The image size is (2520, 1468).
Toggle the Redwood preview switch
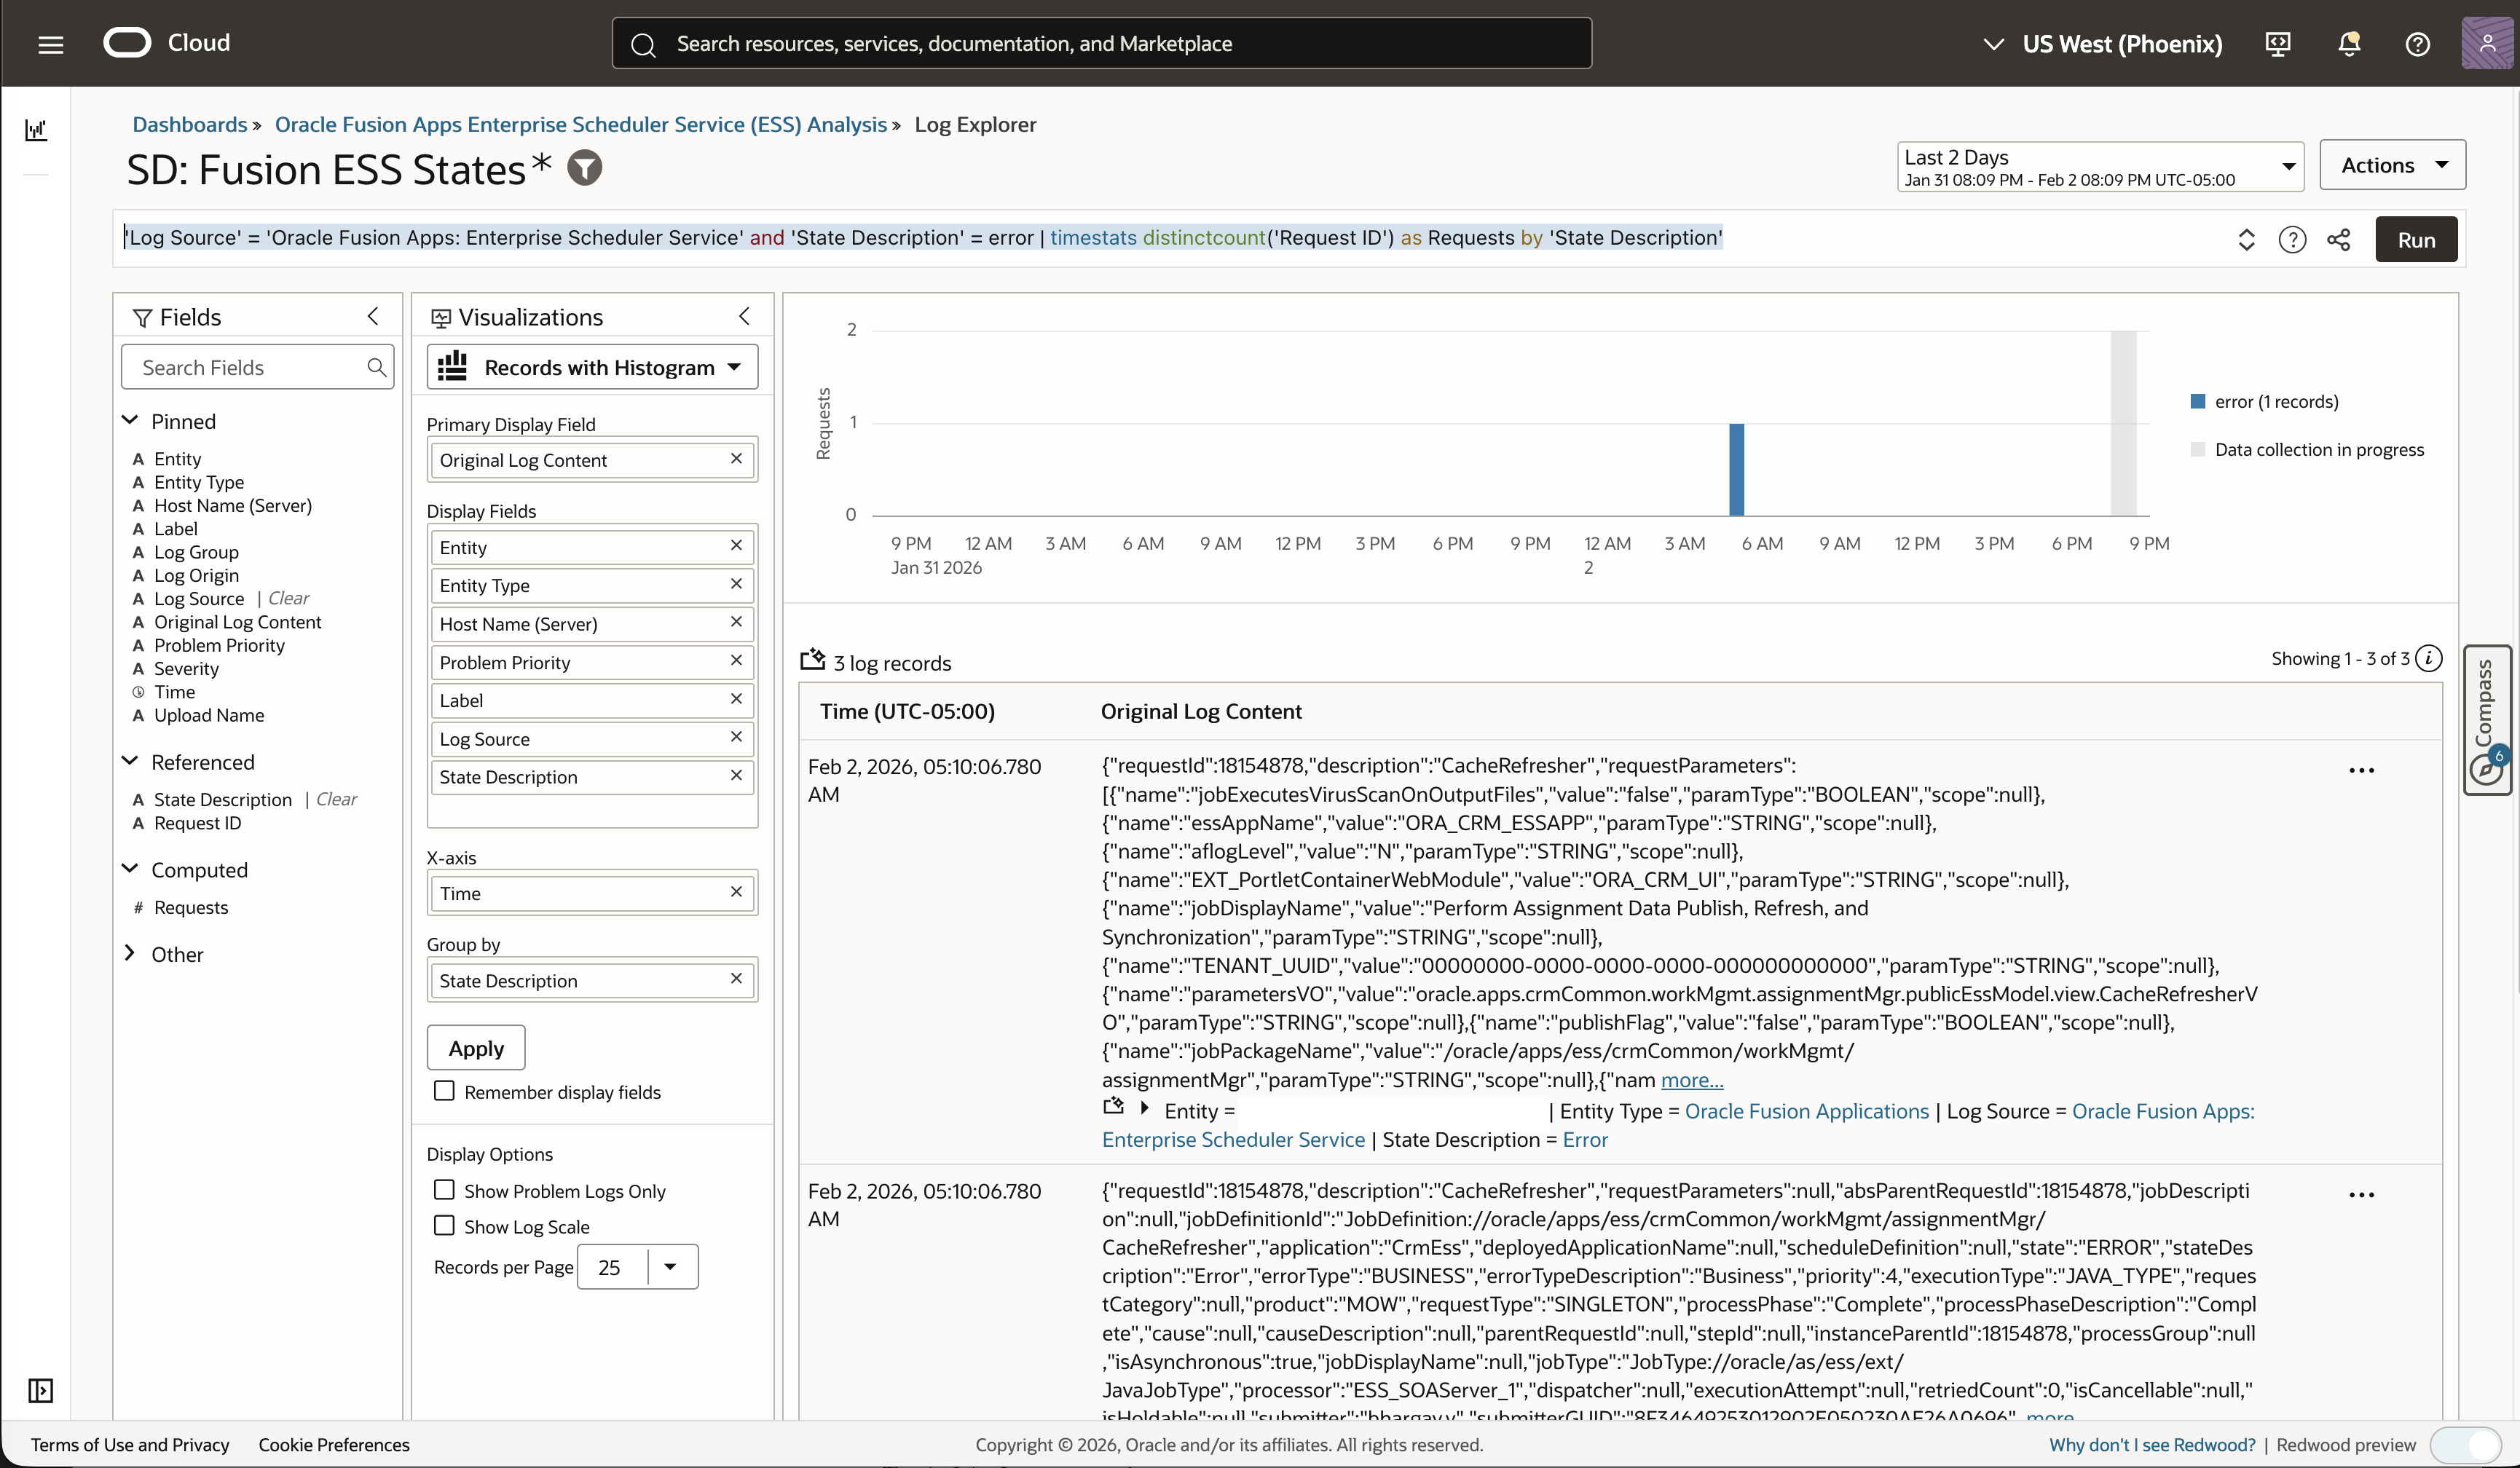click(2466, 1444)
